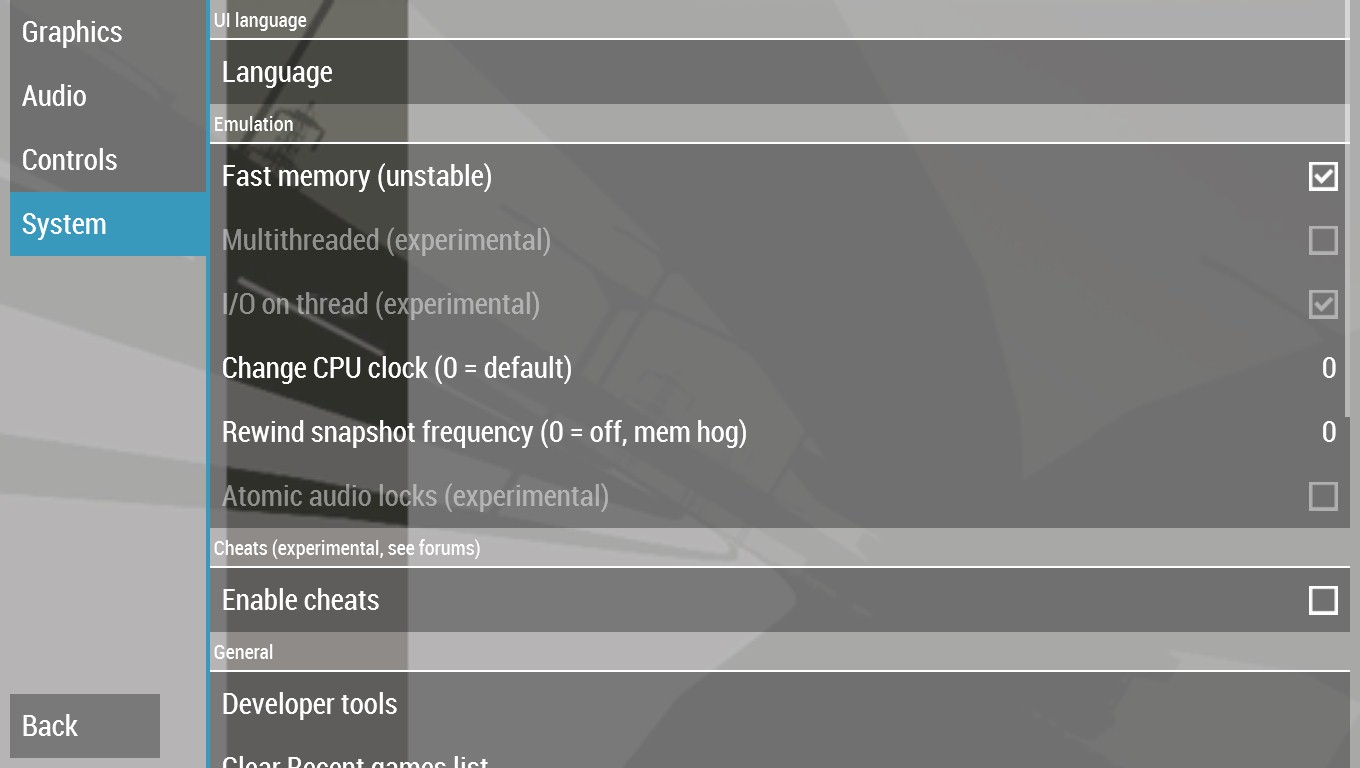1360x768 pixels.
Task: Toggle the Multithreaded (experimental) checkbox
Action: tap(1322, 240)
